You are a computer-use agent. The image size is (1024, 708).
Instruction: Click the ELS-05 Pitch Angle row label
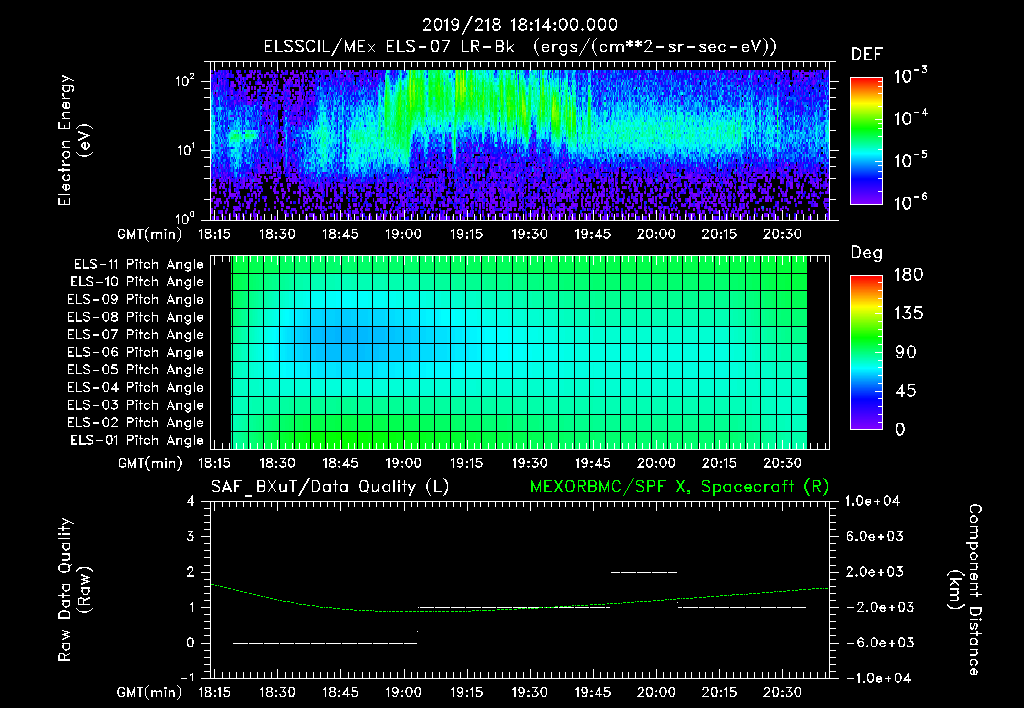135,370
